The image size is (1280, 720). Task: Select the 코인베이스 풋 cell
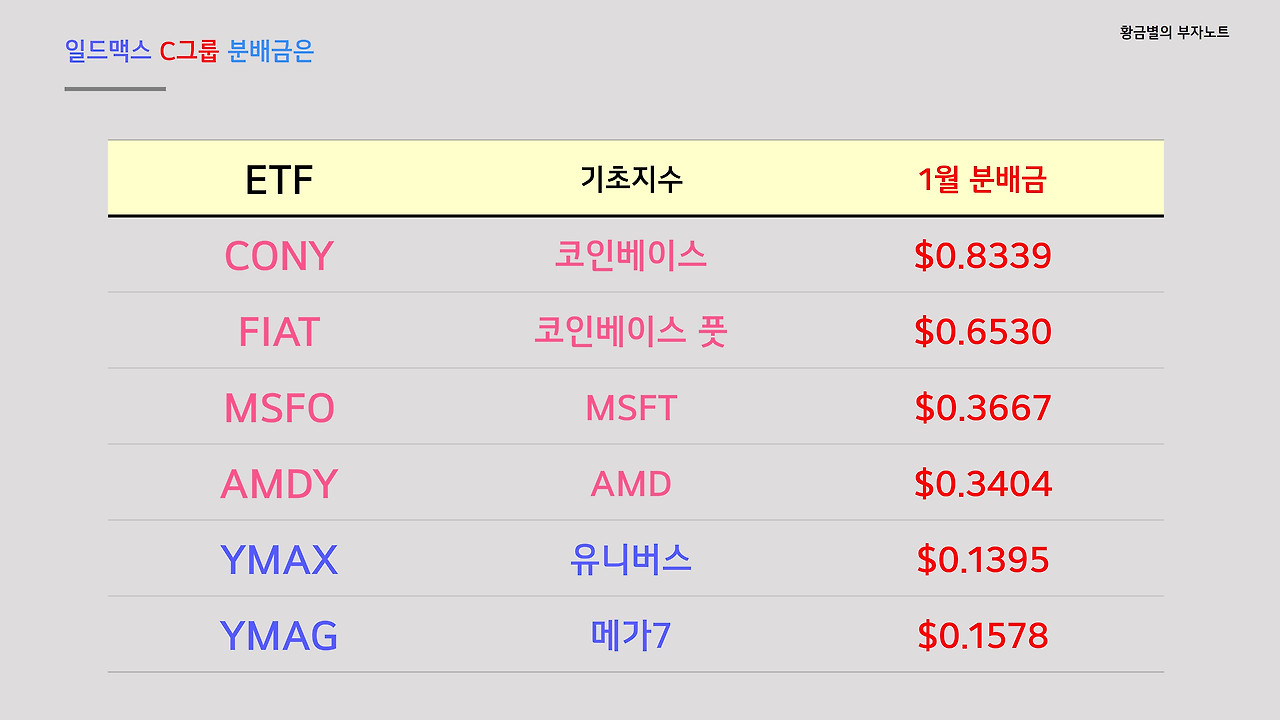(x=631, y=331)
